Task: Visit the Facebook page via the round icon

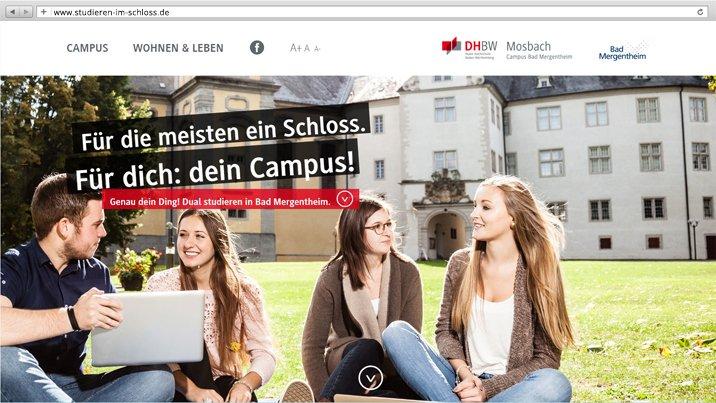Action: pyautogui.click(x=257, y=47)
